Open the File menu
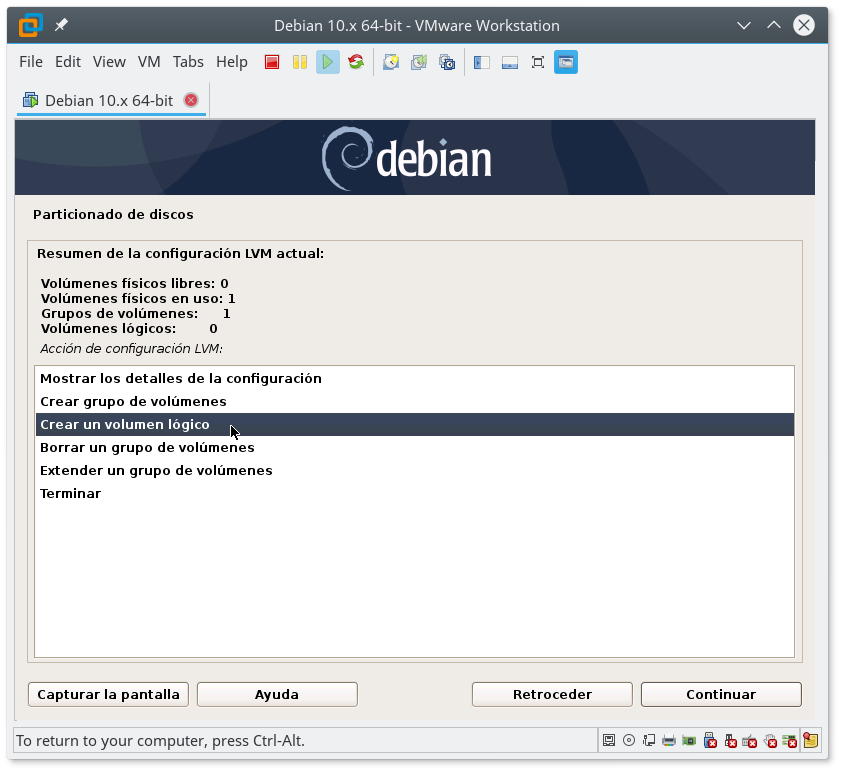The width and height of the screenshot is (841, 772). tap(31, 62)
